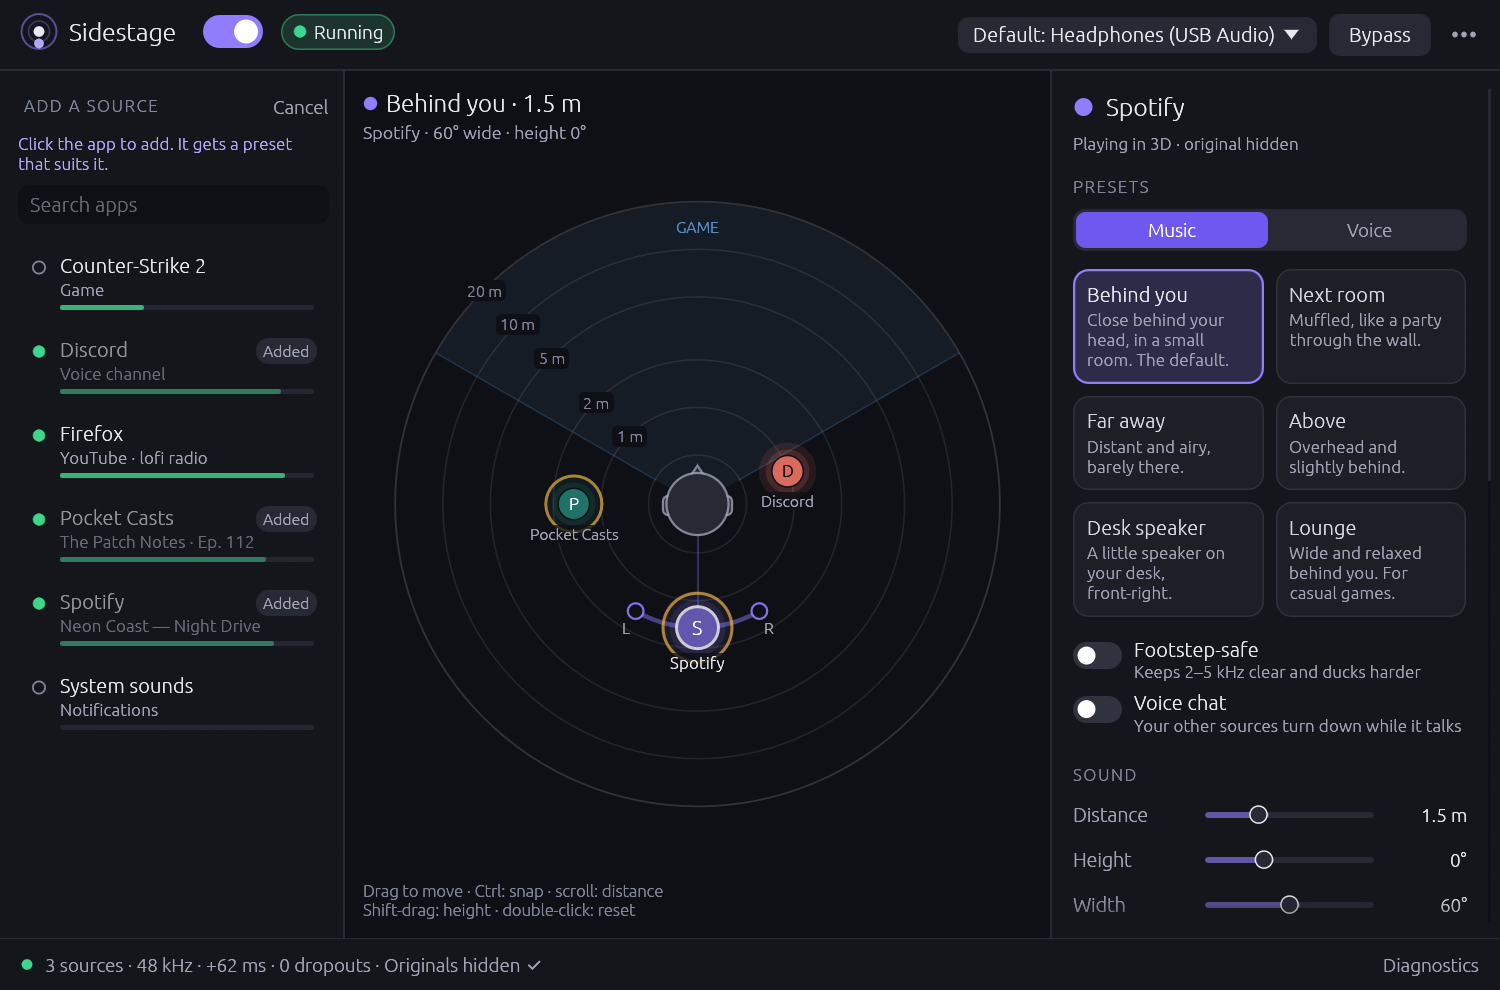The image size is (1500, 990).
Task: Add Firefox from the source list
Action: [173, 449]
